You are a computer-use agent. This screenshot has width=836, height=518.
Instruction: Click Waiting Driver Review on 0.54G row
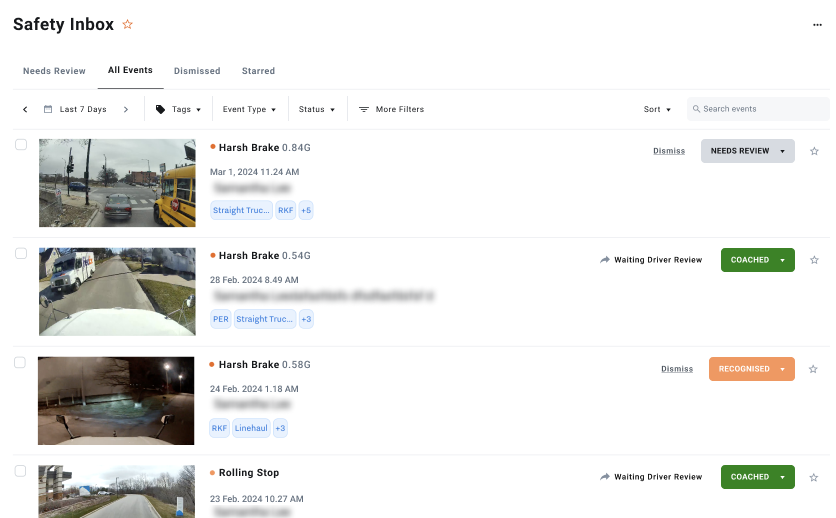[x=658, y=260]
